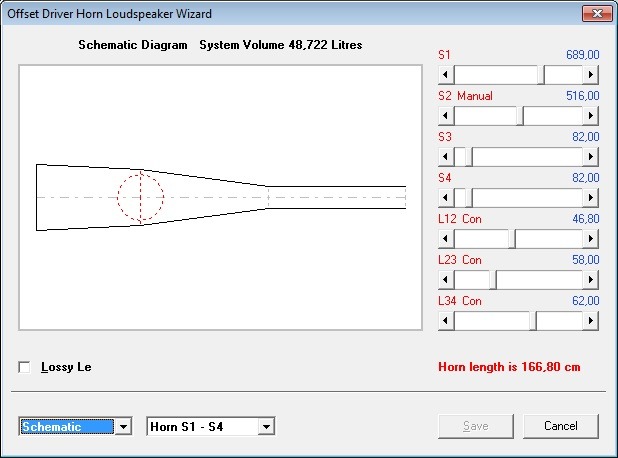Click the L23 slider thumb

pos(493,279)
